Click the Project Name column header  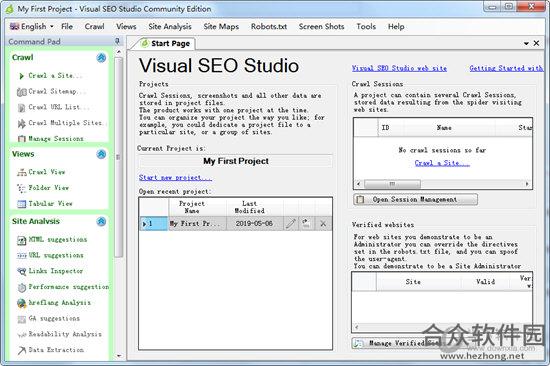pos(197,207)
